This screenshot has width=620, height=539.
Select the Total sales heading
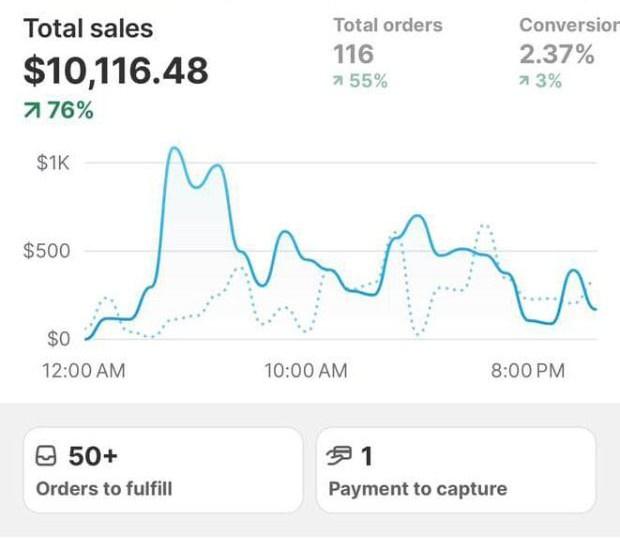tap(89, 29)
